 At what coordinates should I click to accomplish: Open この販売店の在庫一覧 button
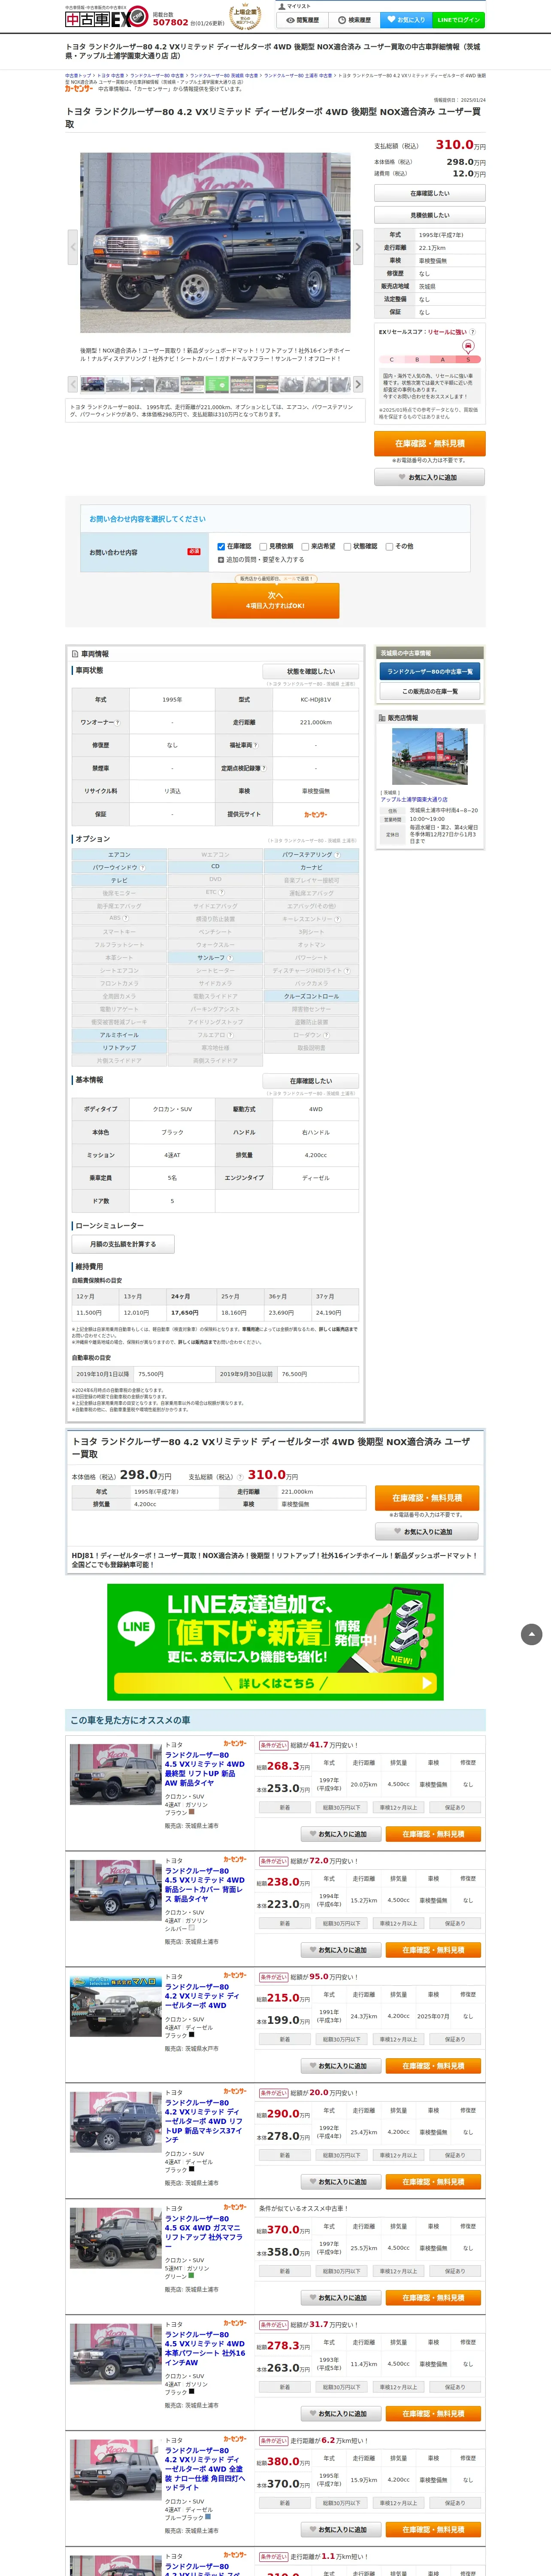coord(430,691)
